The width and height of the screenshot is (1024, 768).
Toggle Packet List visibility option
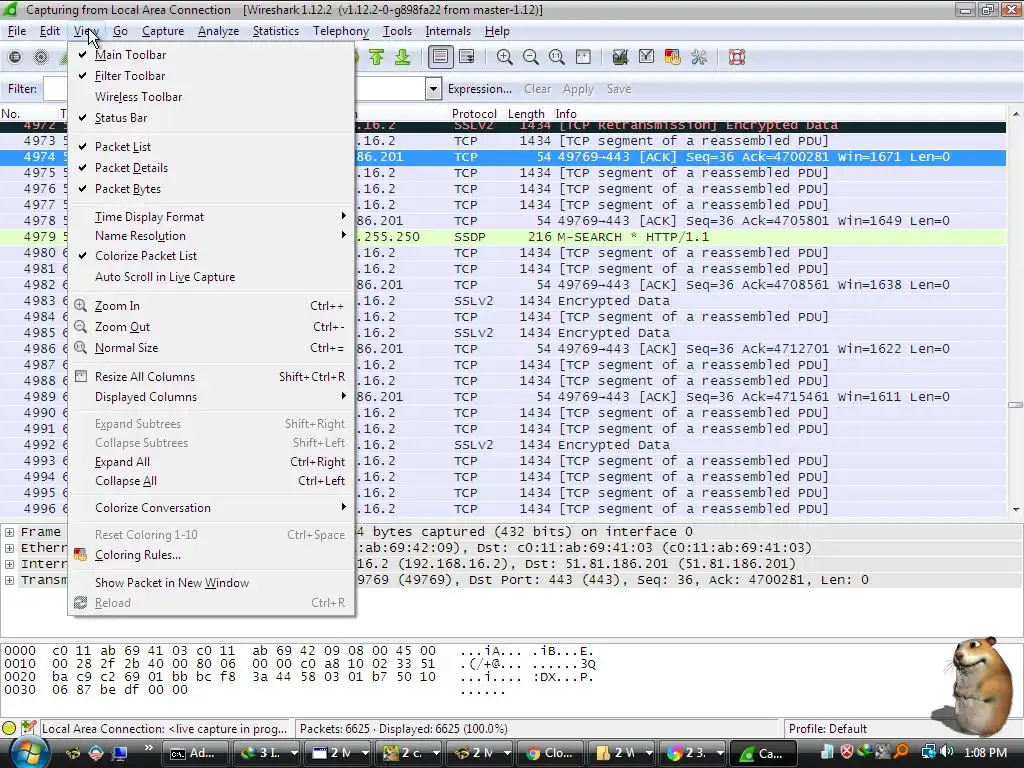pyautogui.click(x=211, y=147)
